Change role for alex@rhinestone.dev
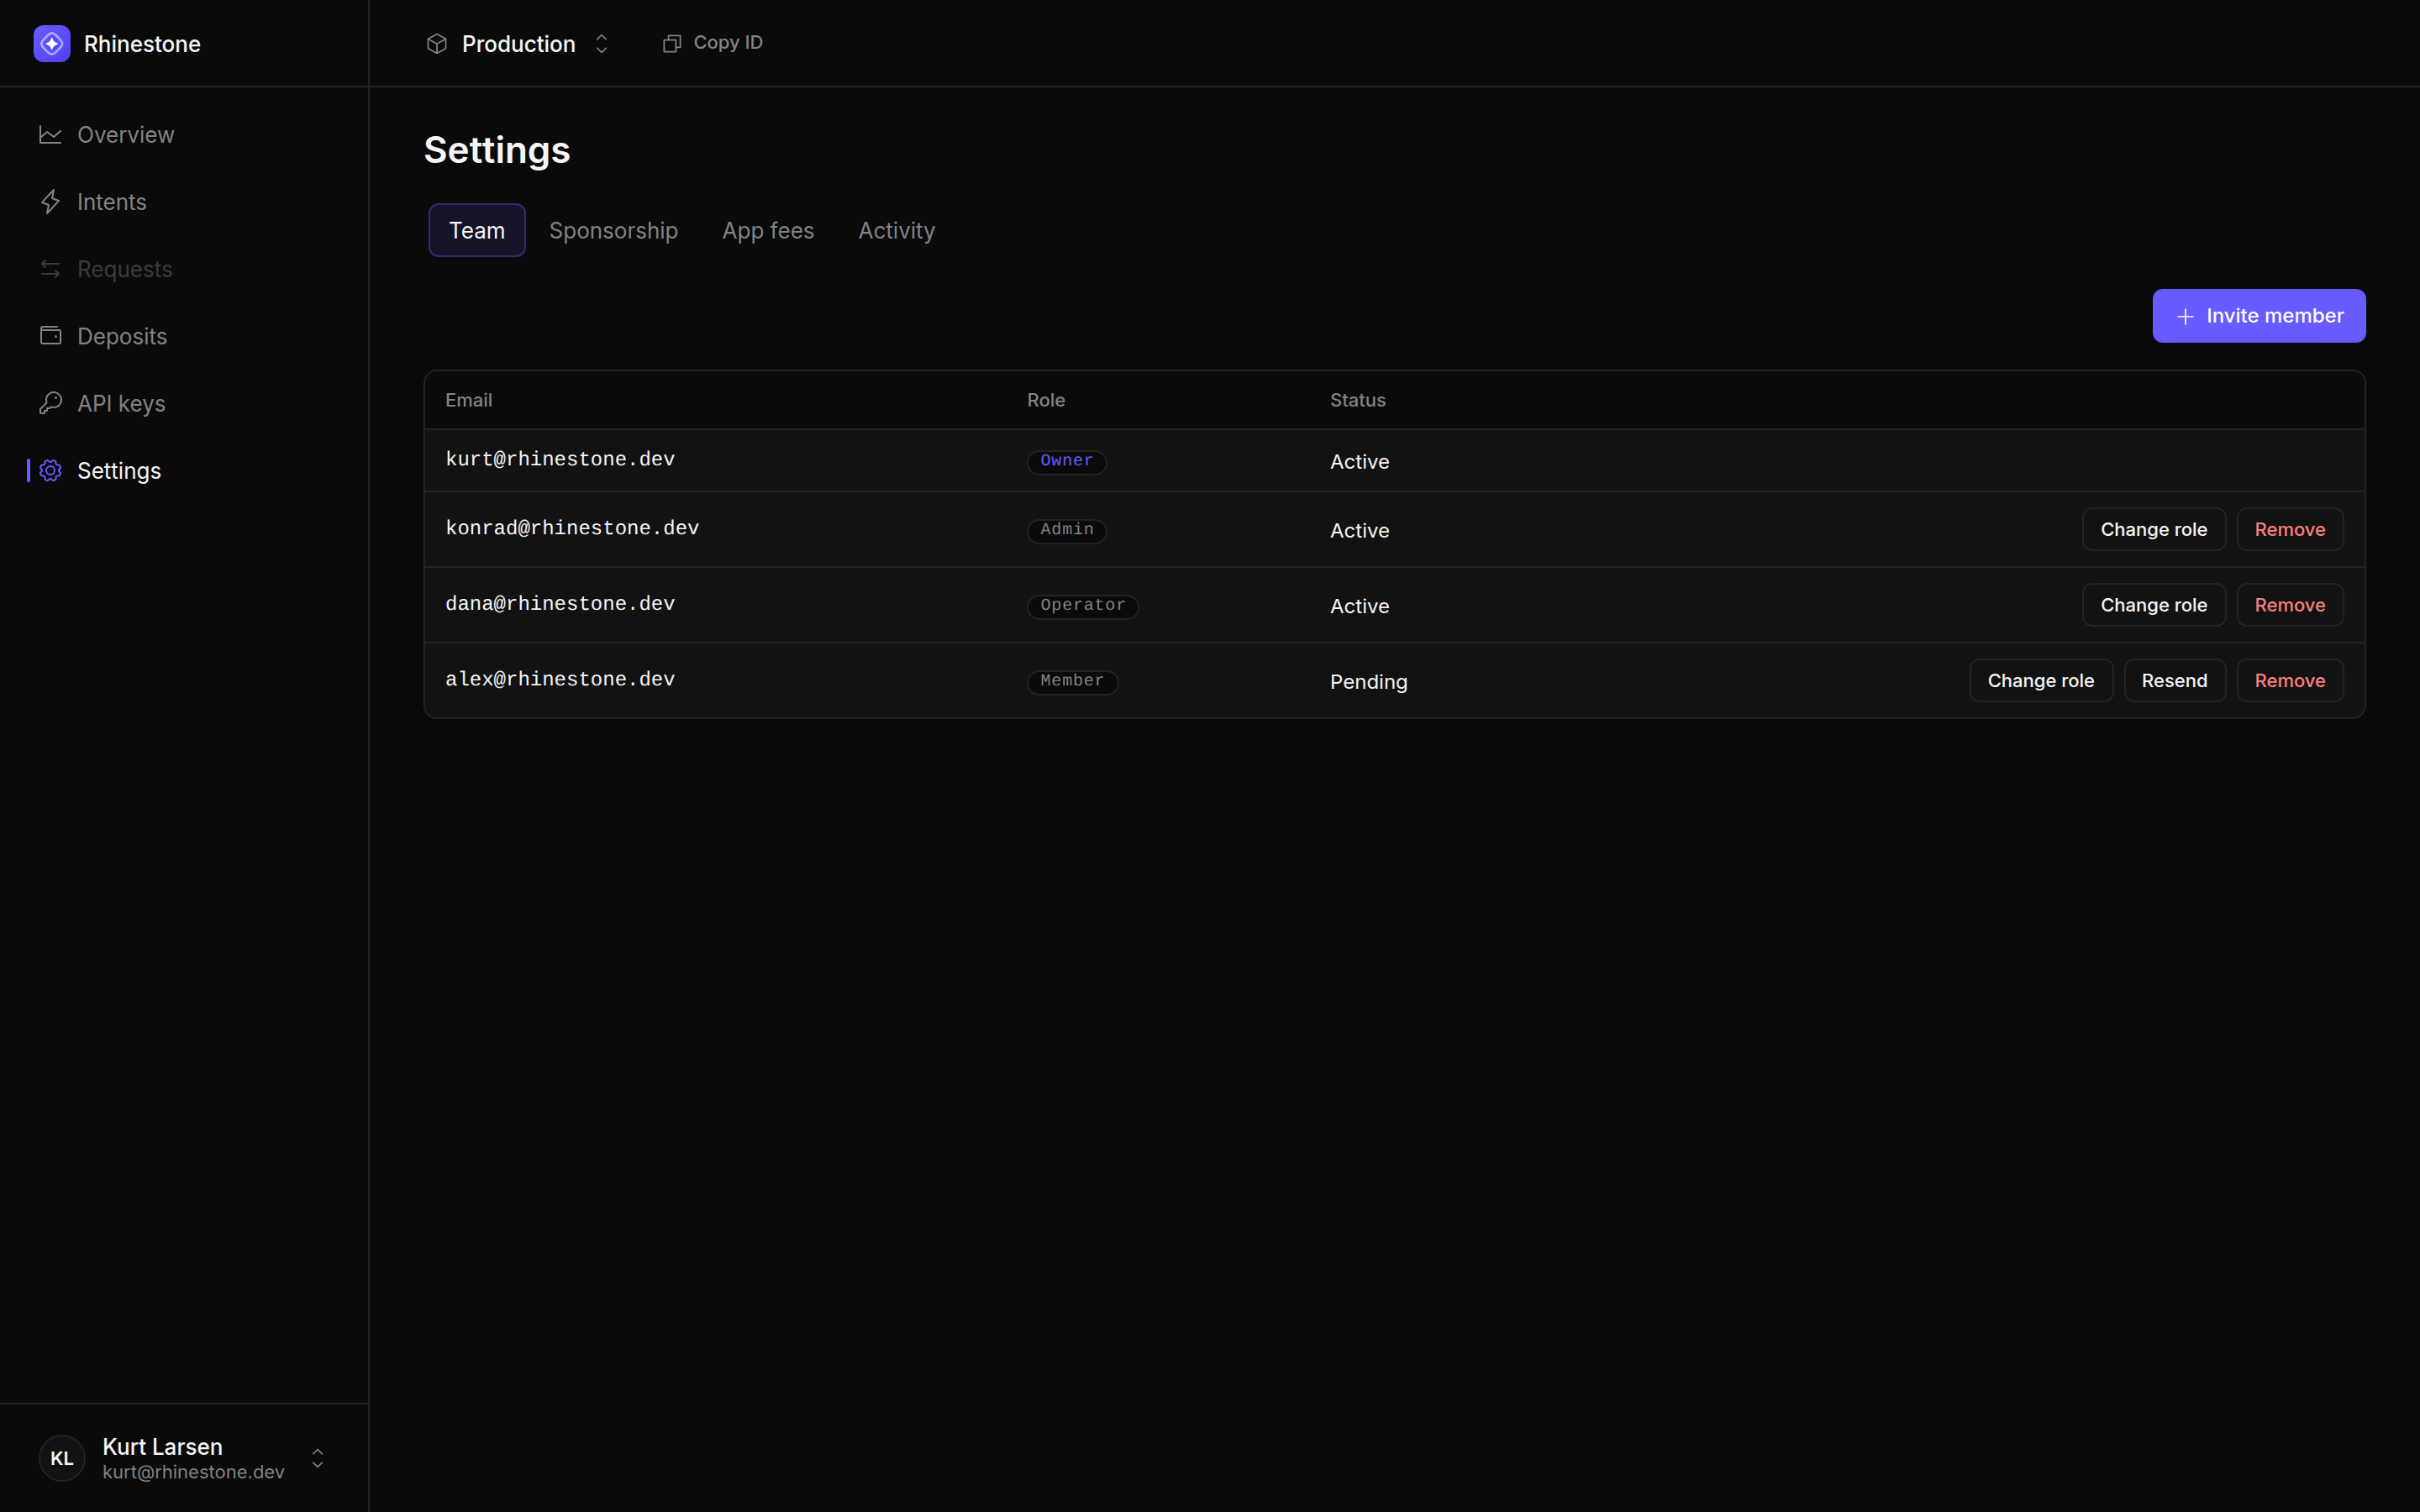Image resolution: width=2420 pixels, height=1512 pixels. pyautogui.click(x=2040, y=680)
